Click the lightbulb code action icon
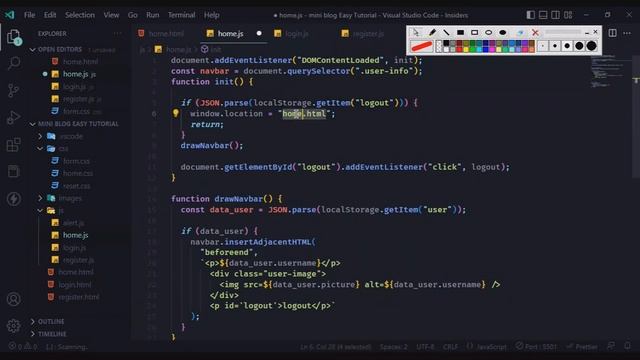 click(x=176, y=113)
